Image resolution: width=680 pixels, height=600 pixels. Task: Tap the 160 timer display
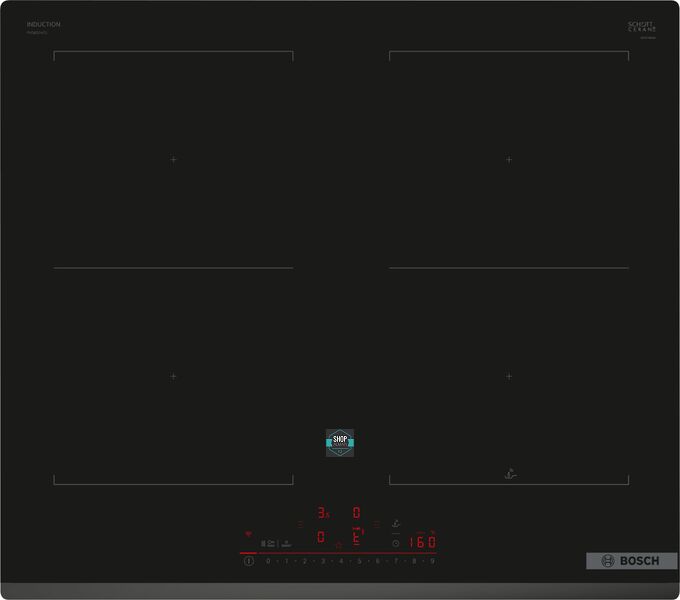pyautogui.click(x=423, y=542)
